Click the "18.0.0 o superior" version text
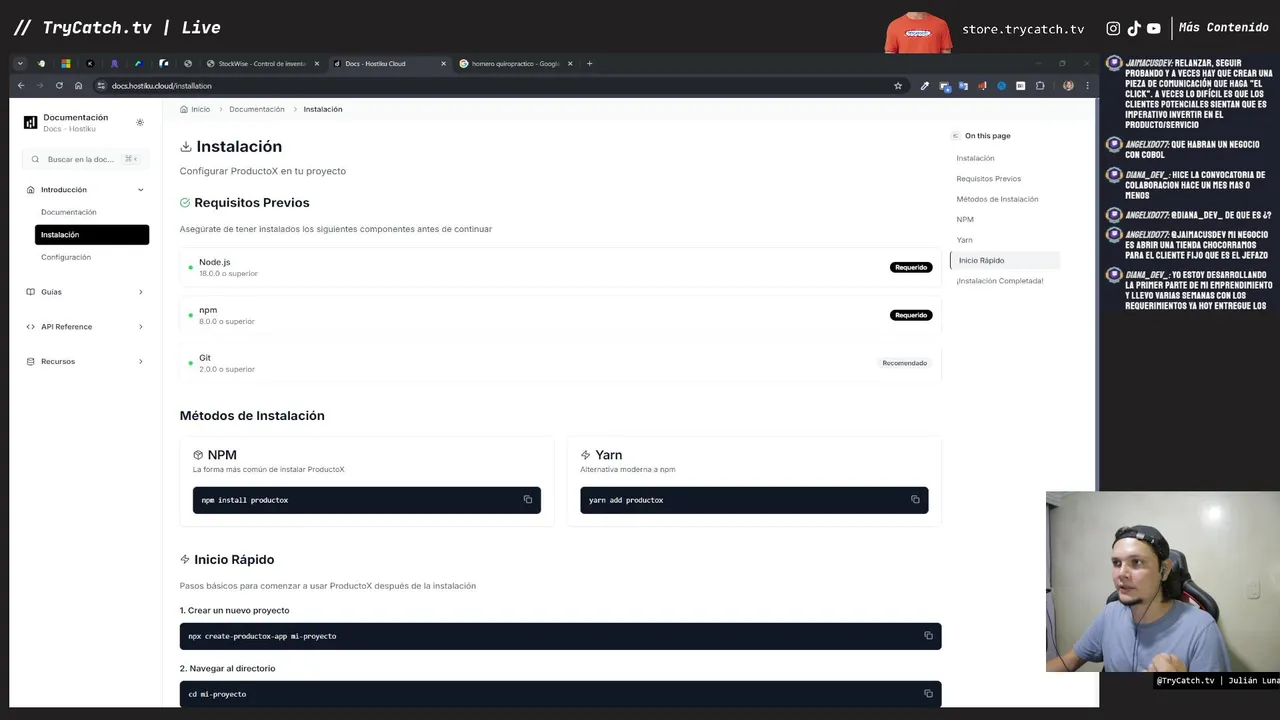 click(x=228, y=273)
